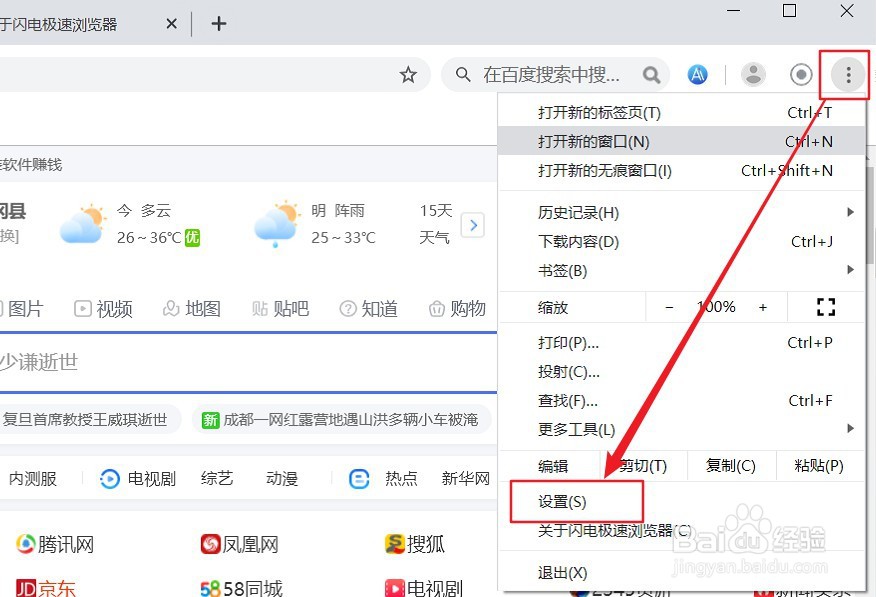Open 购物 search category
Image resolution: width=876 pixels, height=597 pixels.
[457, 308]
